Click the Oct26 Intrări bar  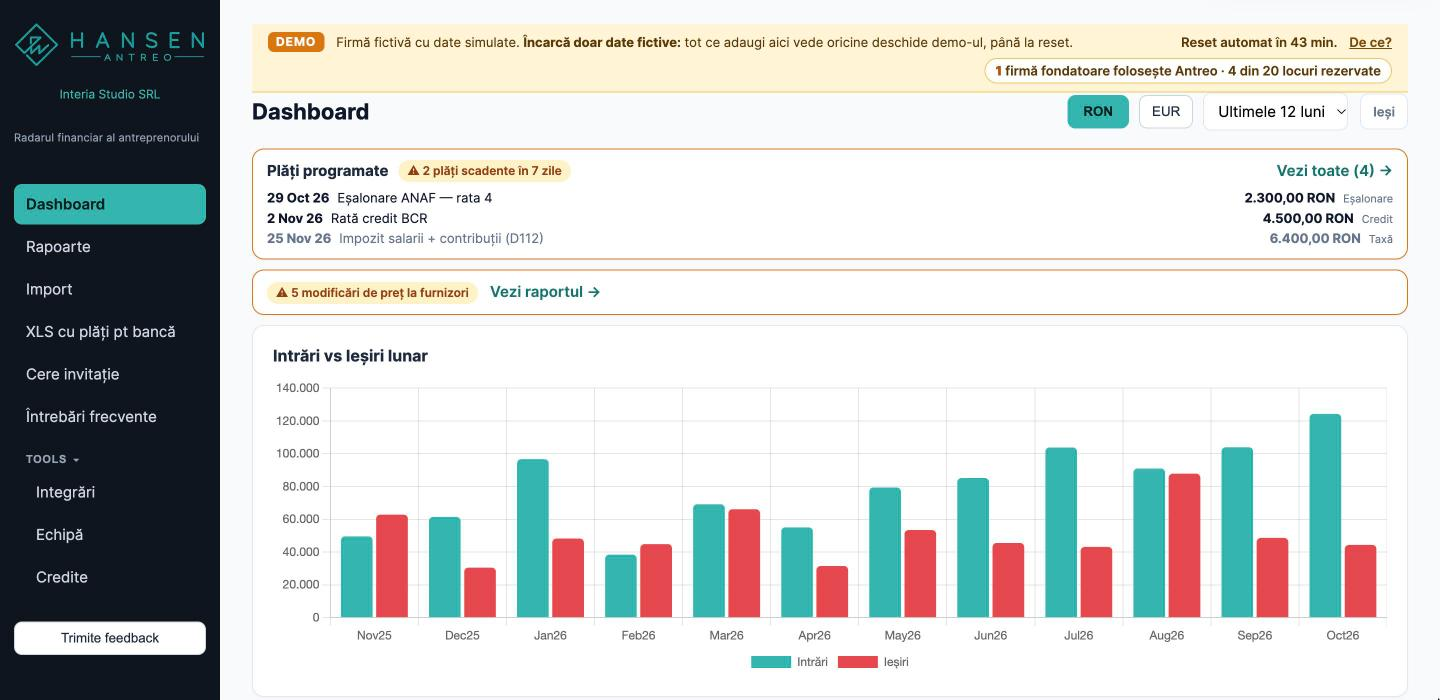[x=1325, y=516]
